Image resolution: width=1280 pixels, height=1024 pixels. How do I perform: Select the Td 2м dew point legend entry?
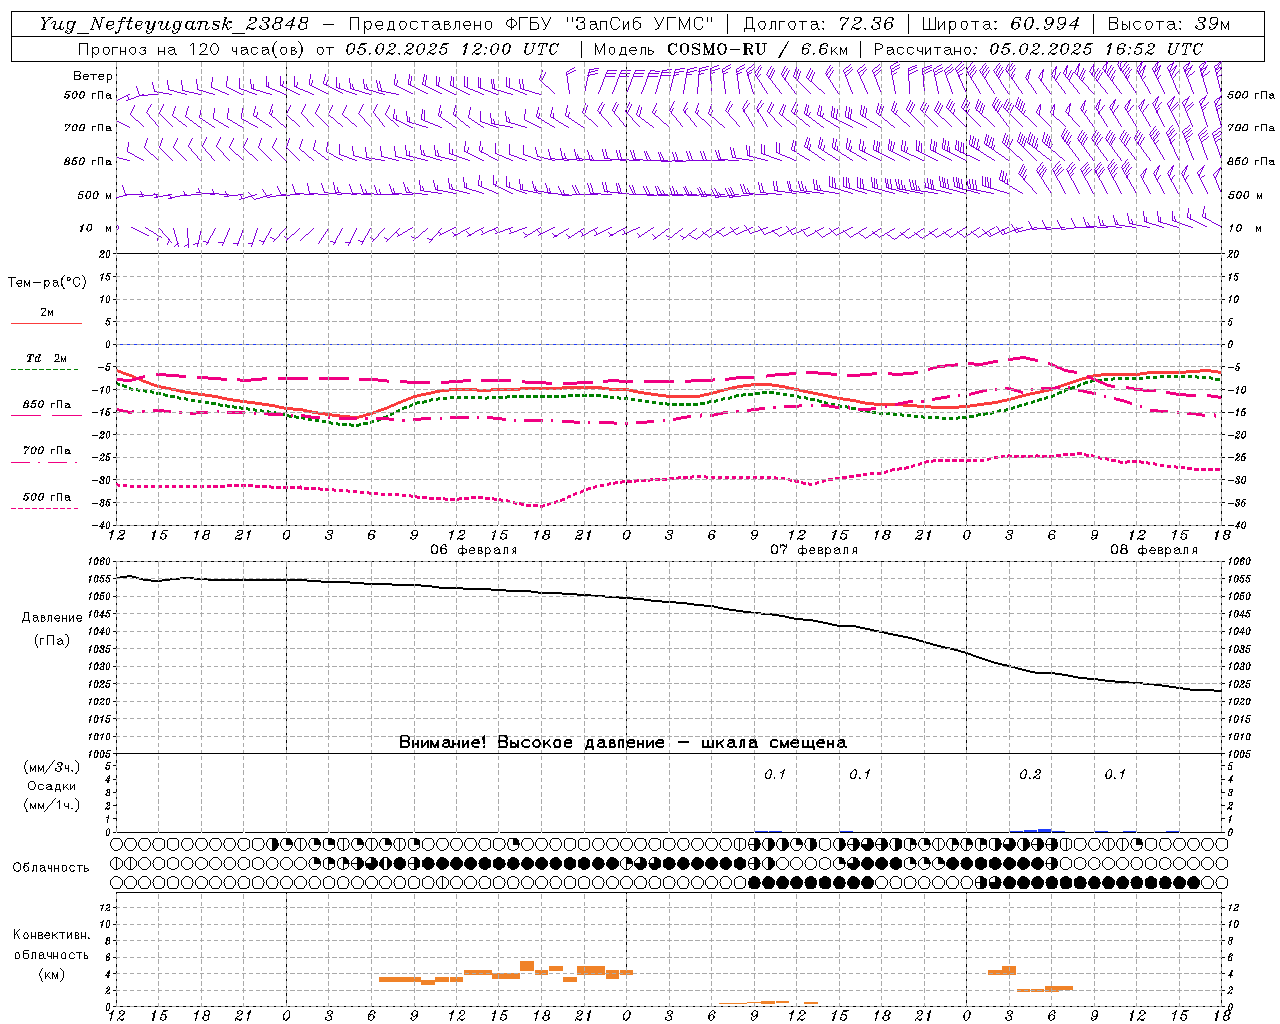46,358
